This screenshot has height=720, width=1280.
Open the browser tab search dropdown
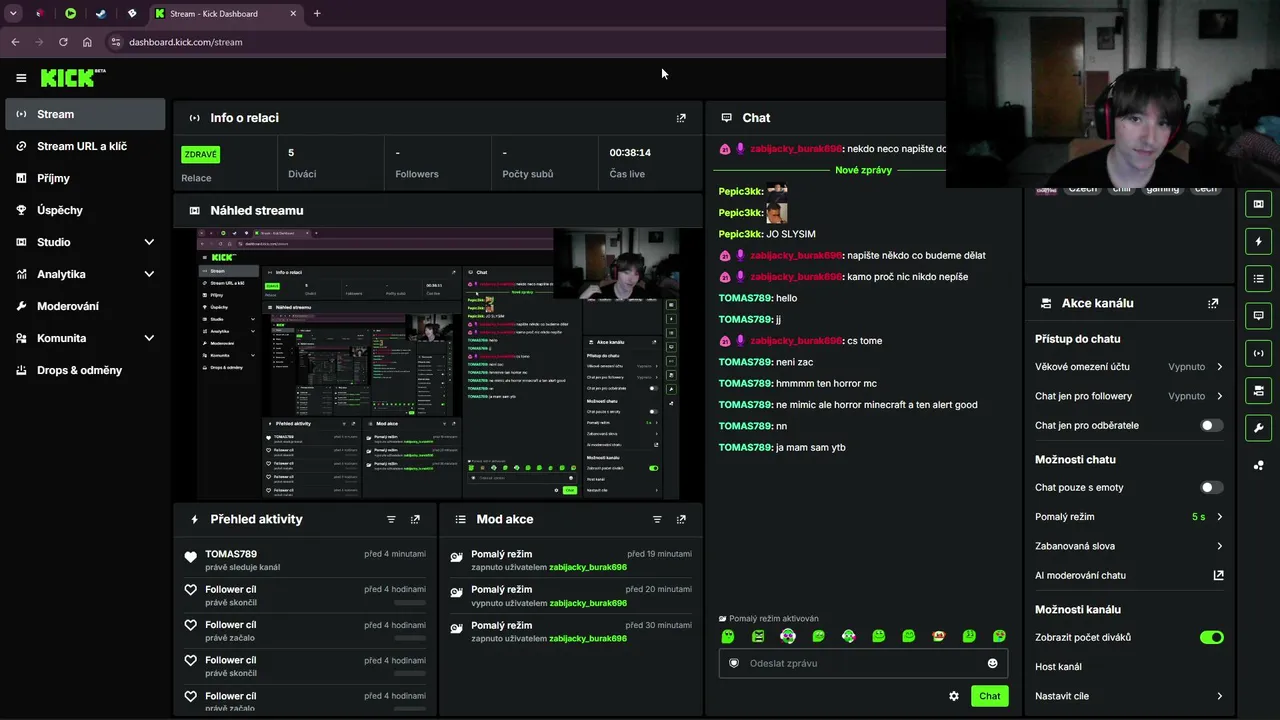tap(13, 14)
